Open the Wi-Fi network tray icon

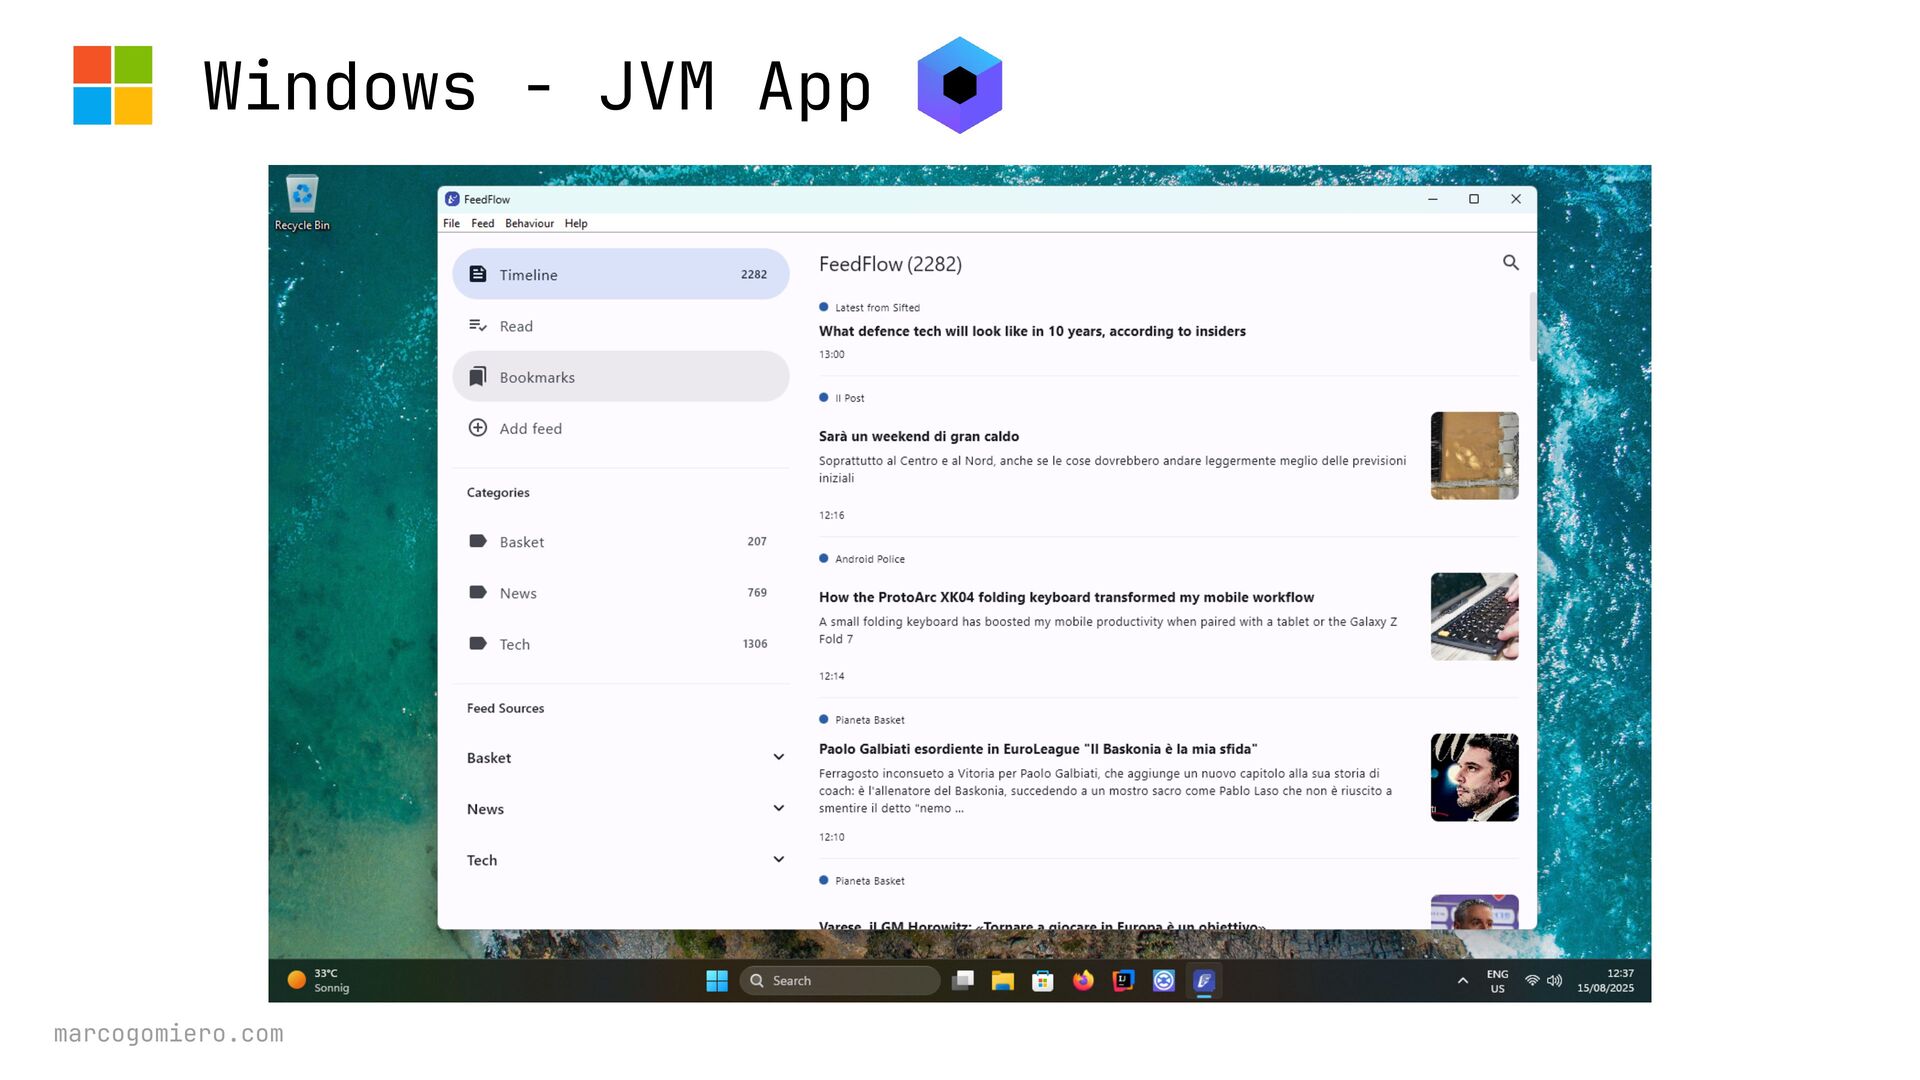coord(1532,981)
